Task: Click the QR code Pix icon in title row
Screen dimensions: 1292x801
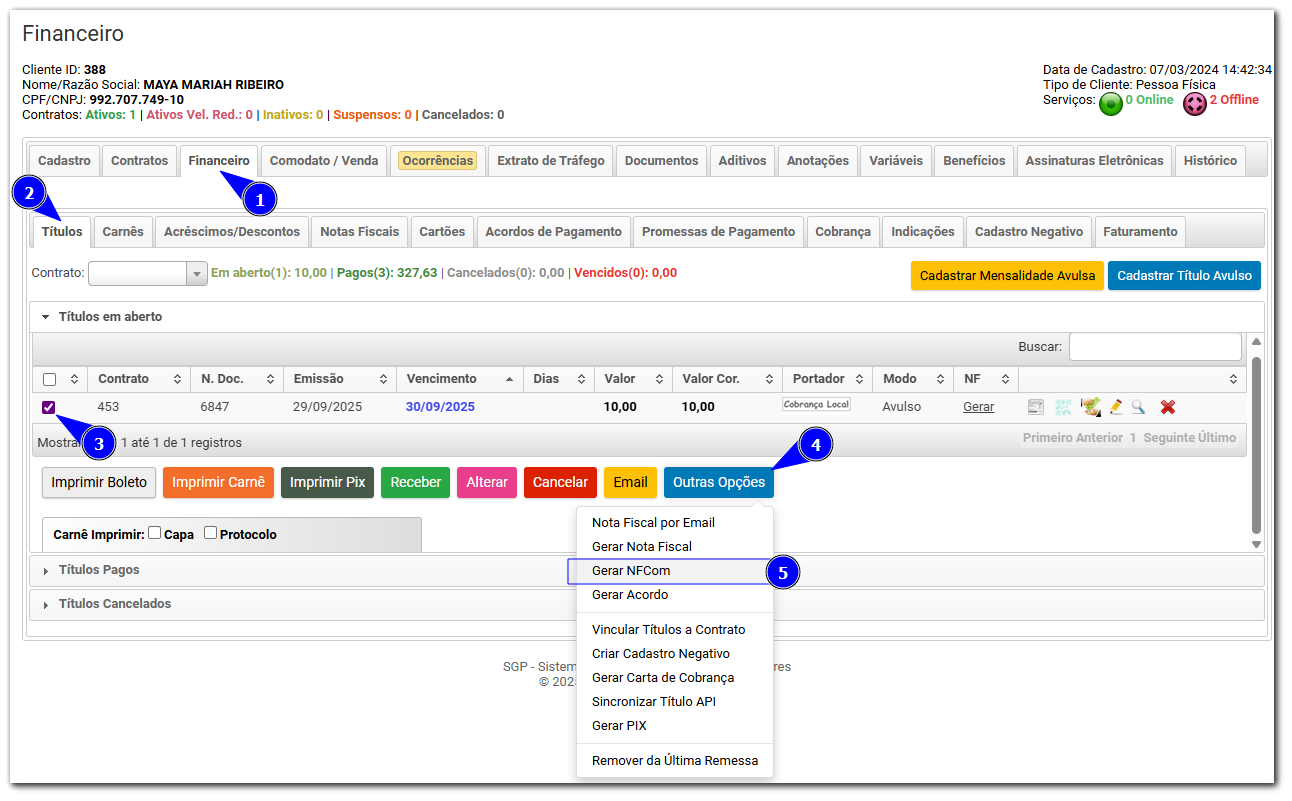Action: pyautogui.click(x=1063, y=407)
